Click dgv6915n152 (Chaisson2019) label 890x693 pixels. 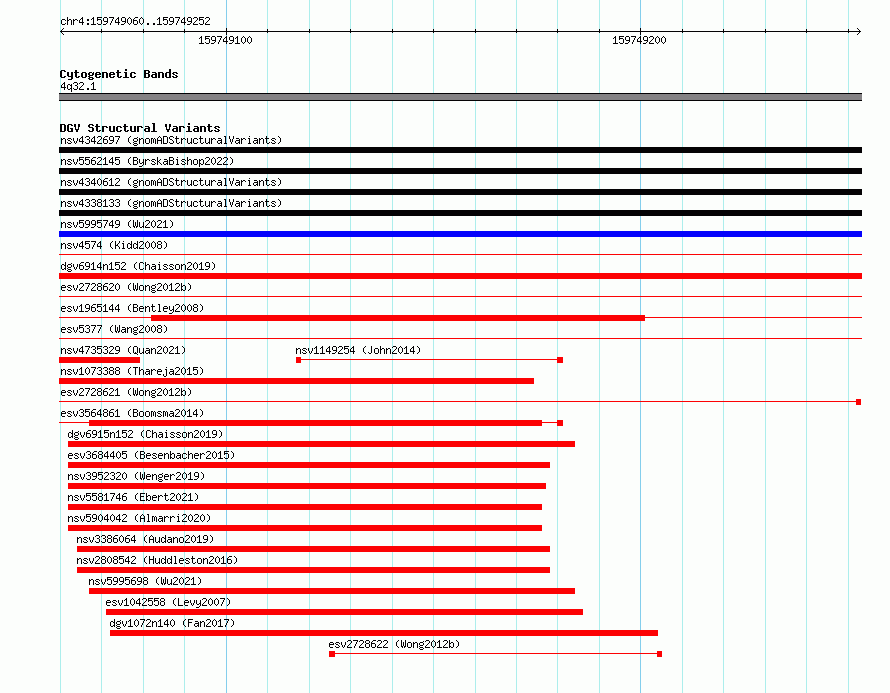point(145,434)
